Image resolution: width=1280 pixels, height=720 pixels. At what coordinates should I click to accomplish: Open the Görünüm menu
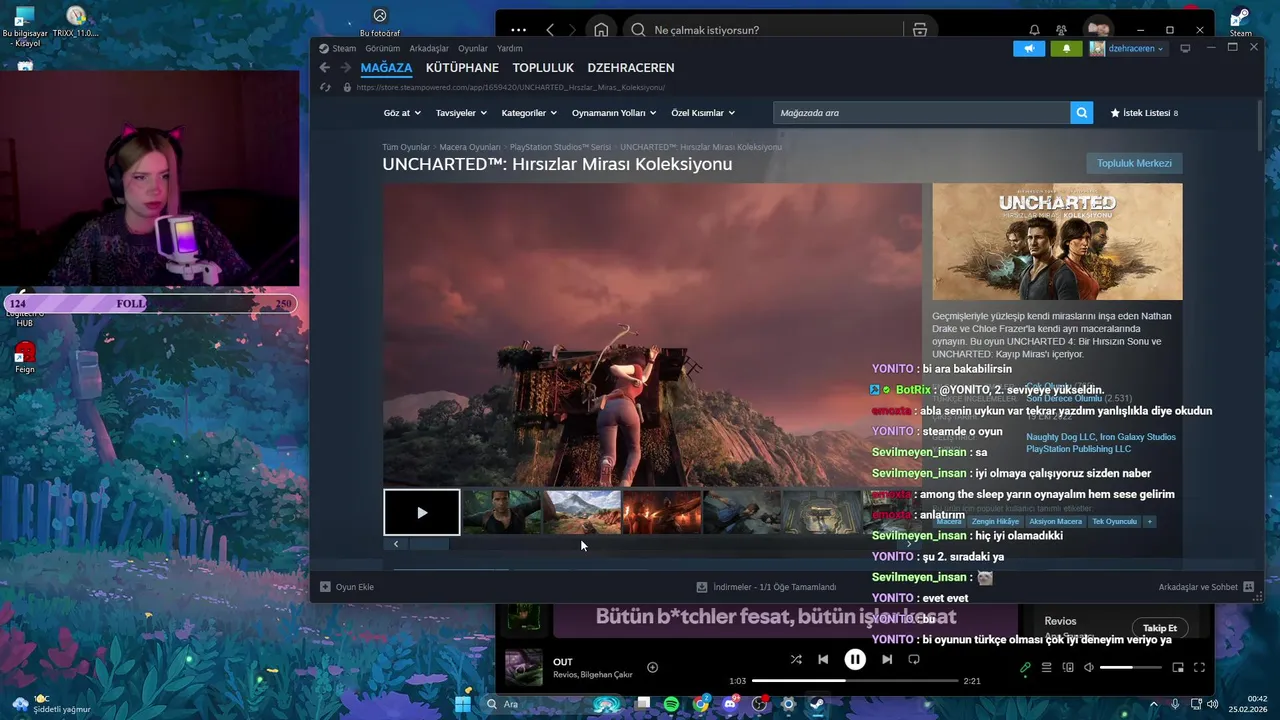[383, 48]
